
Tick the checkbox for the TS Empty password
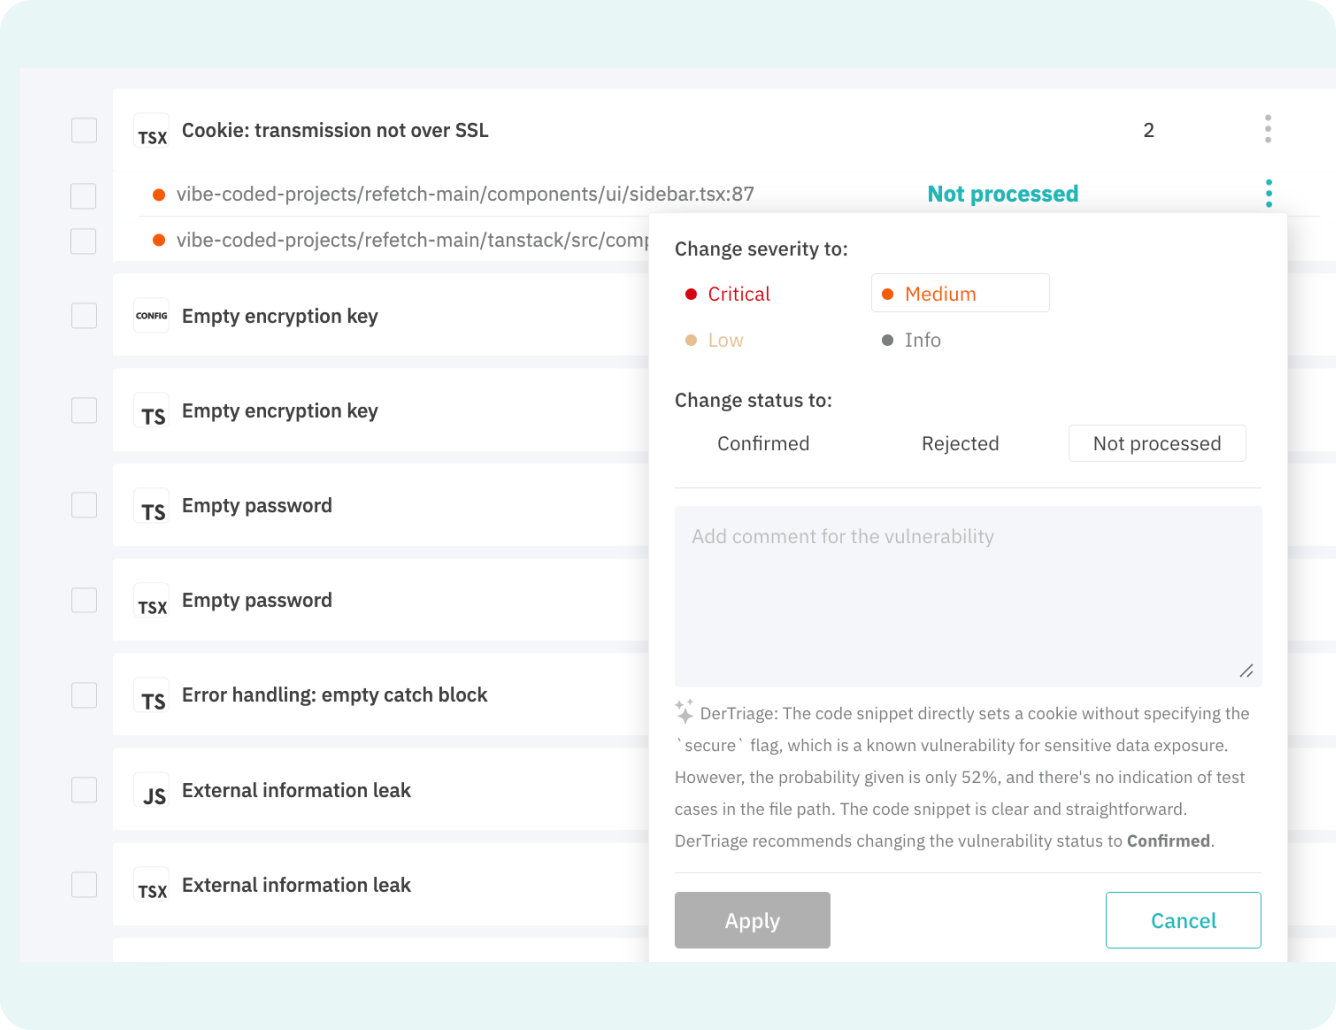[84, 506]
